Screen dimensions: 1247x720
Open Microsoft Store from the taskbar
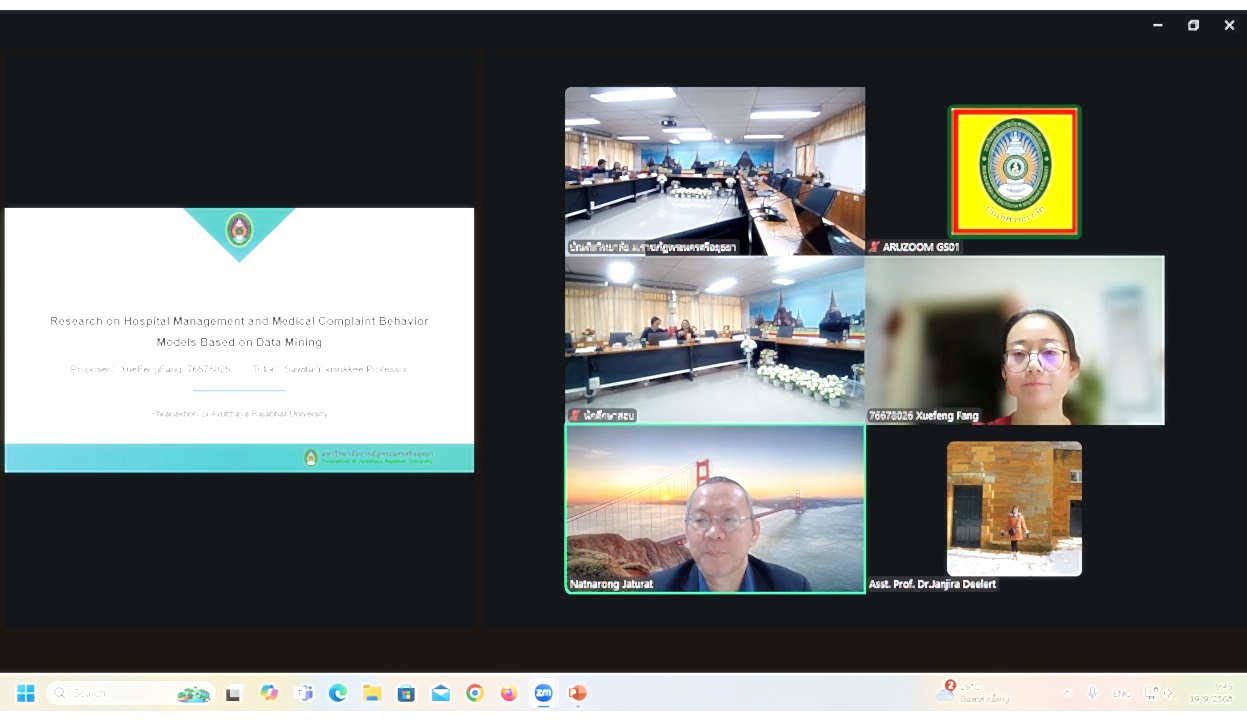tap(406, 693)
